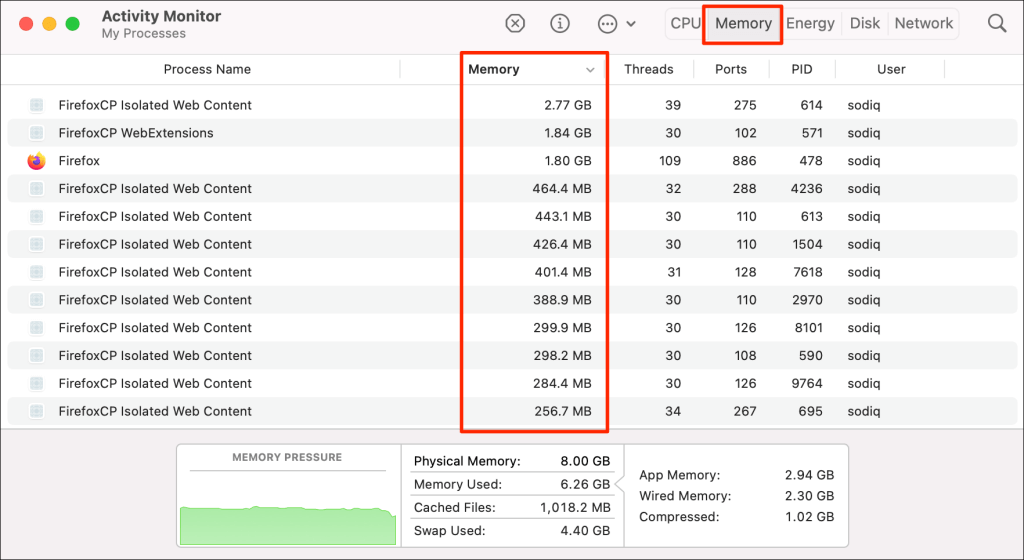
Task: Toggle sort arrow in Memory column header
Action: [590, 70]
